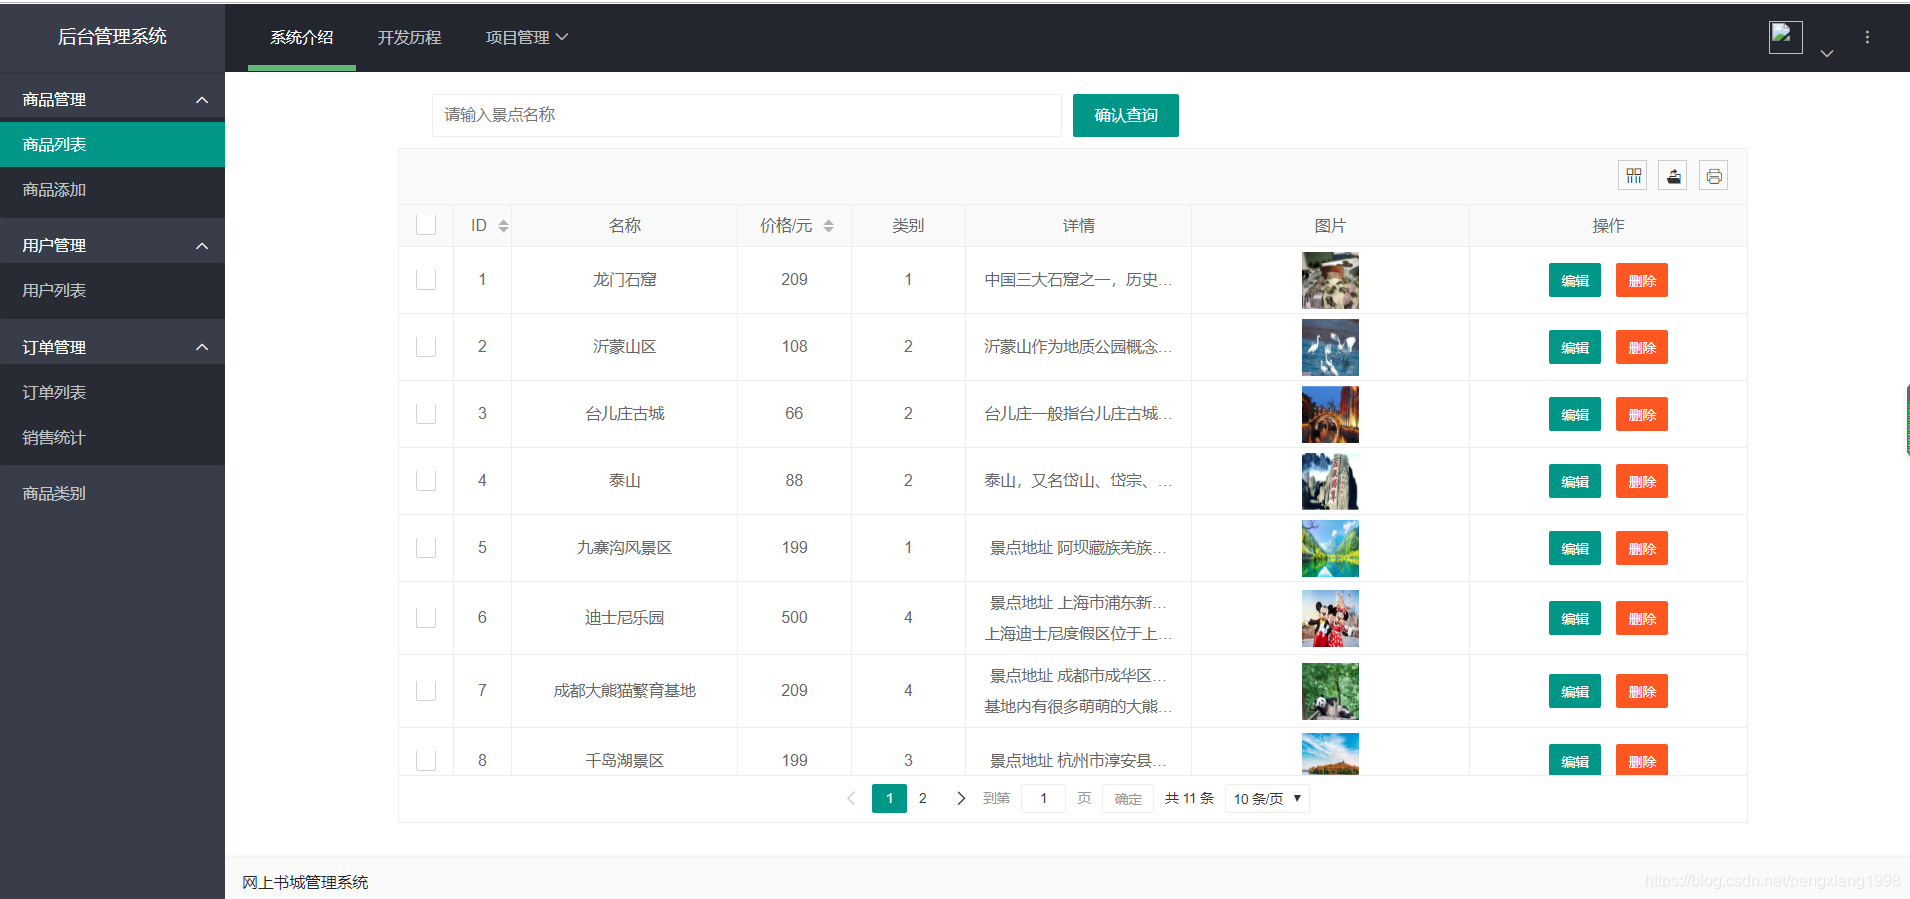Screen dimensions: 1910x899
Task: Click 编辑 for 泰山
Action: pyautogui.click(x=1575, y=482)
